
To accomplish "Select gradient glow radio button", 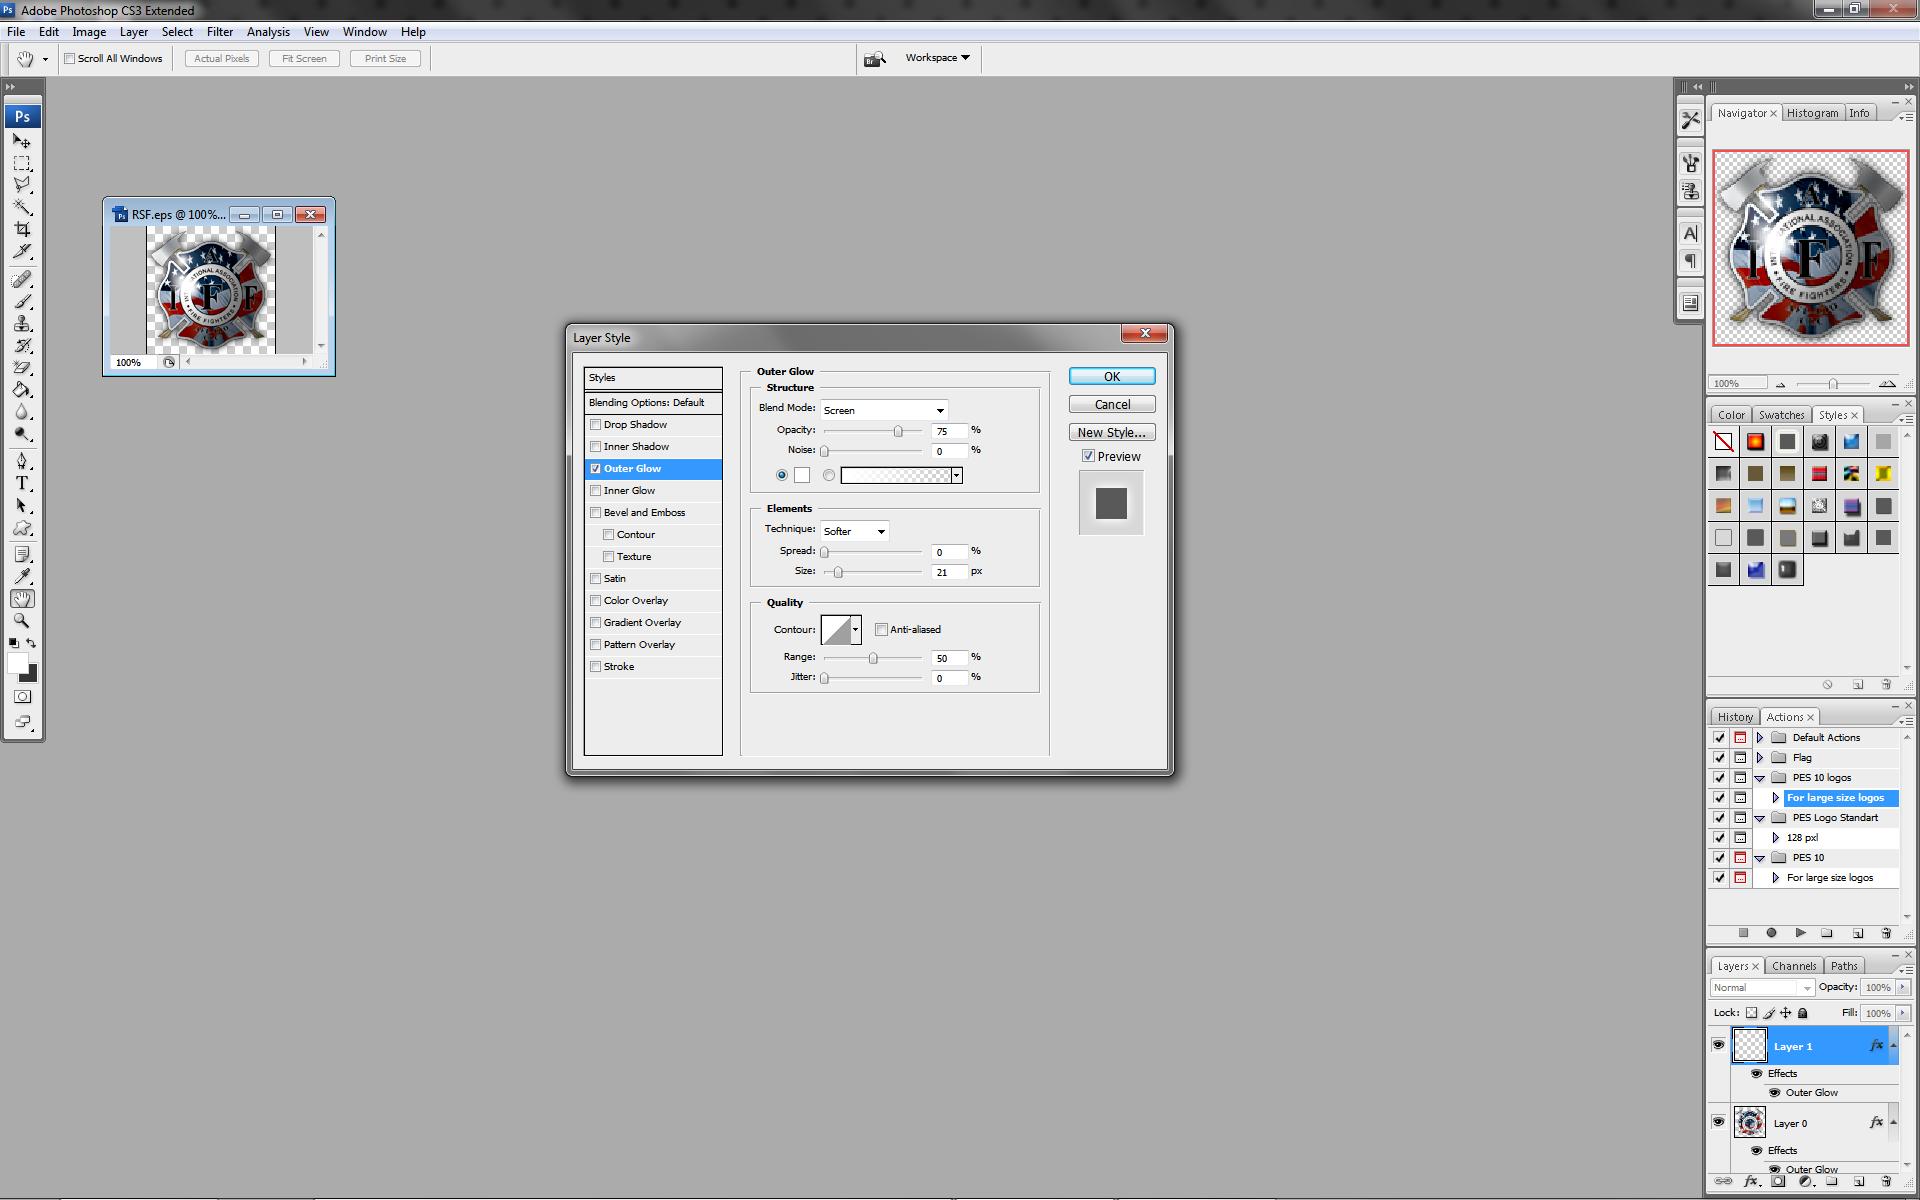I will (x=828, y=476).
